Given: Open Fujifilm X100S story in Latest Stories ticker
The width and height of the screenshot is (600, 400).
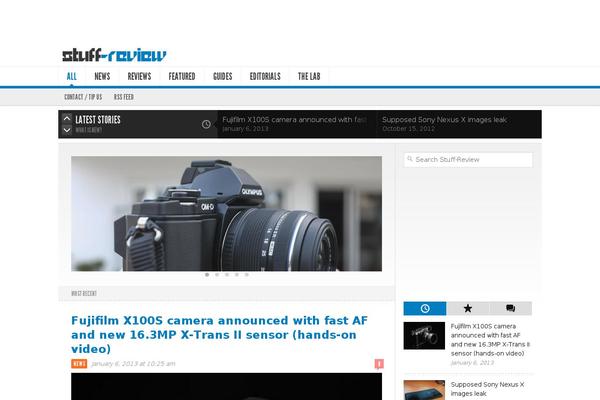Looking at the screenshot, I should 294,120.
